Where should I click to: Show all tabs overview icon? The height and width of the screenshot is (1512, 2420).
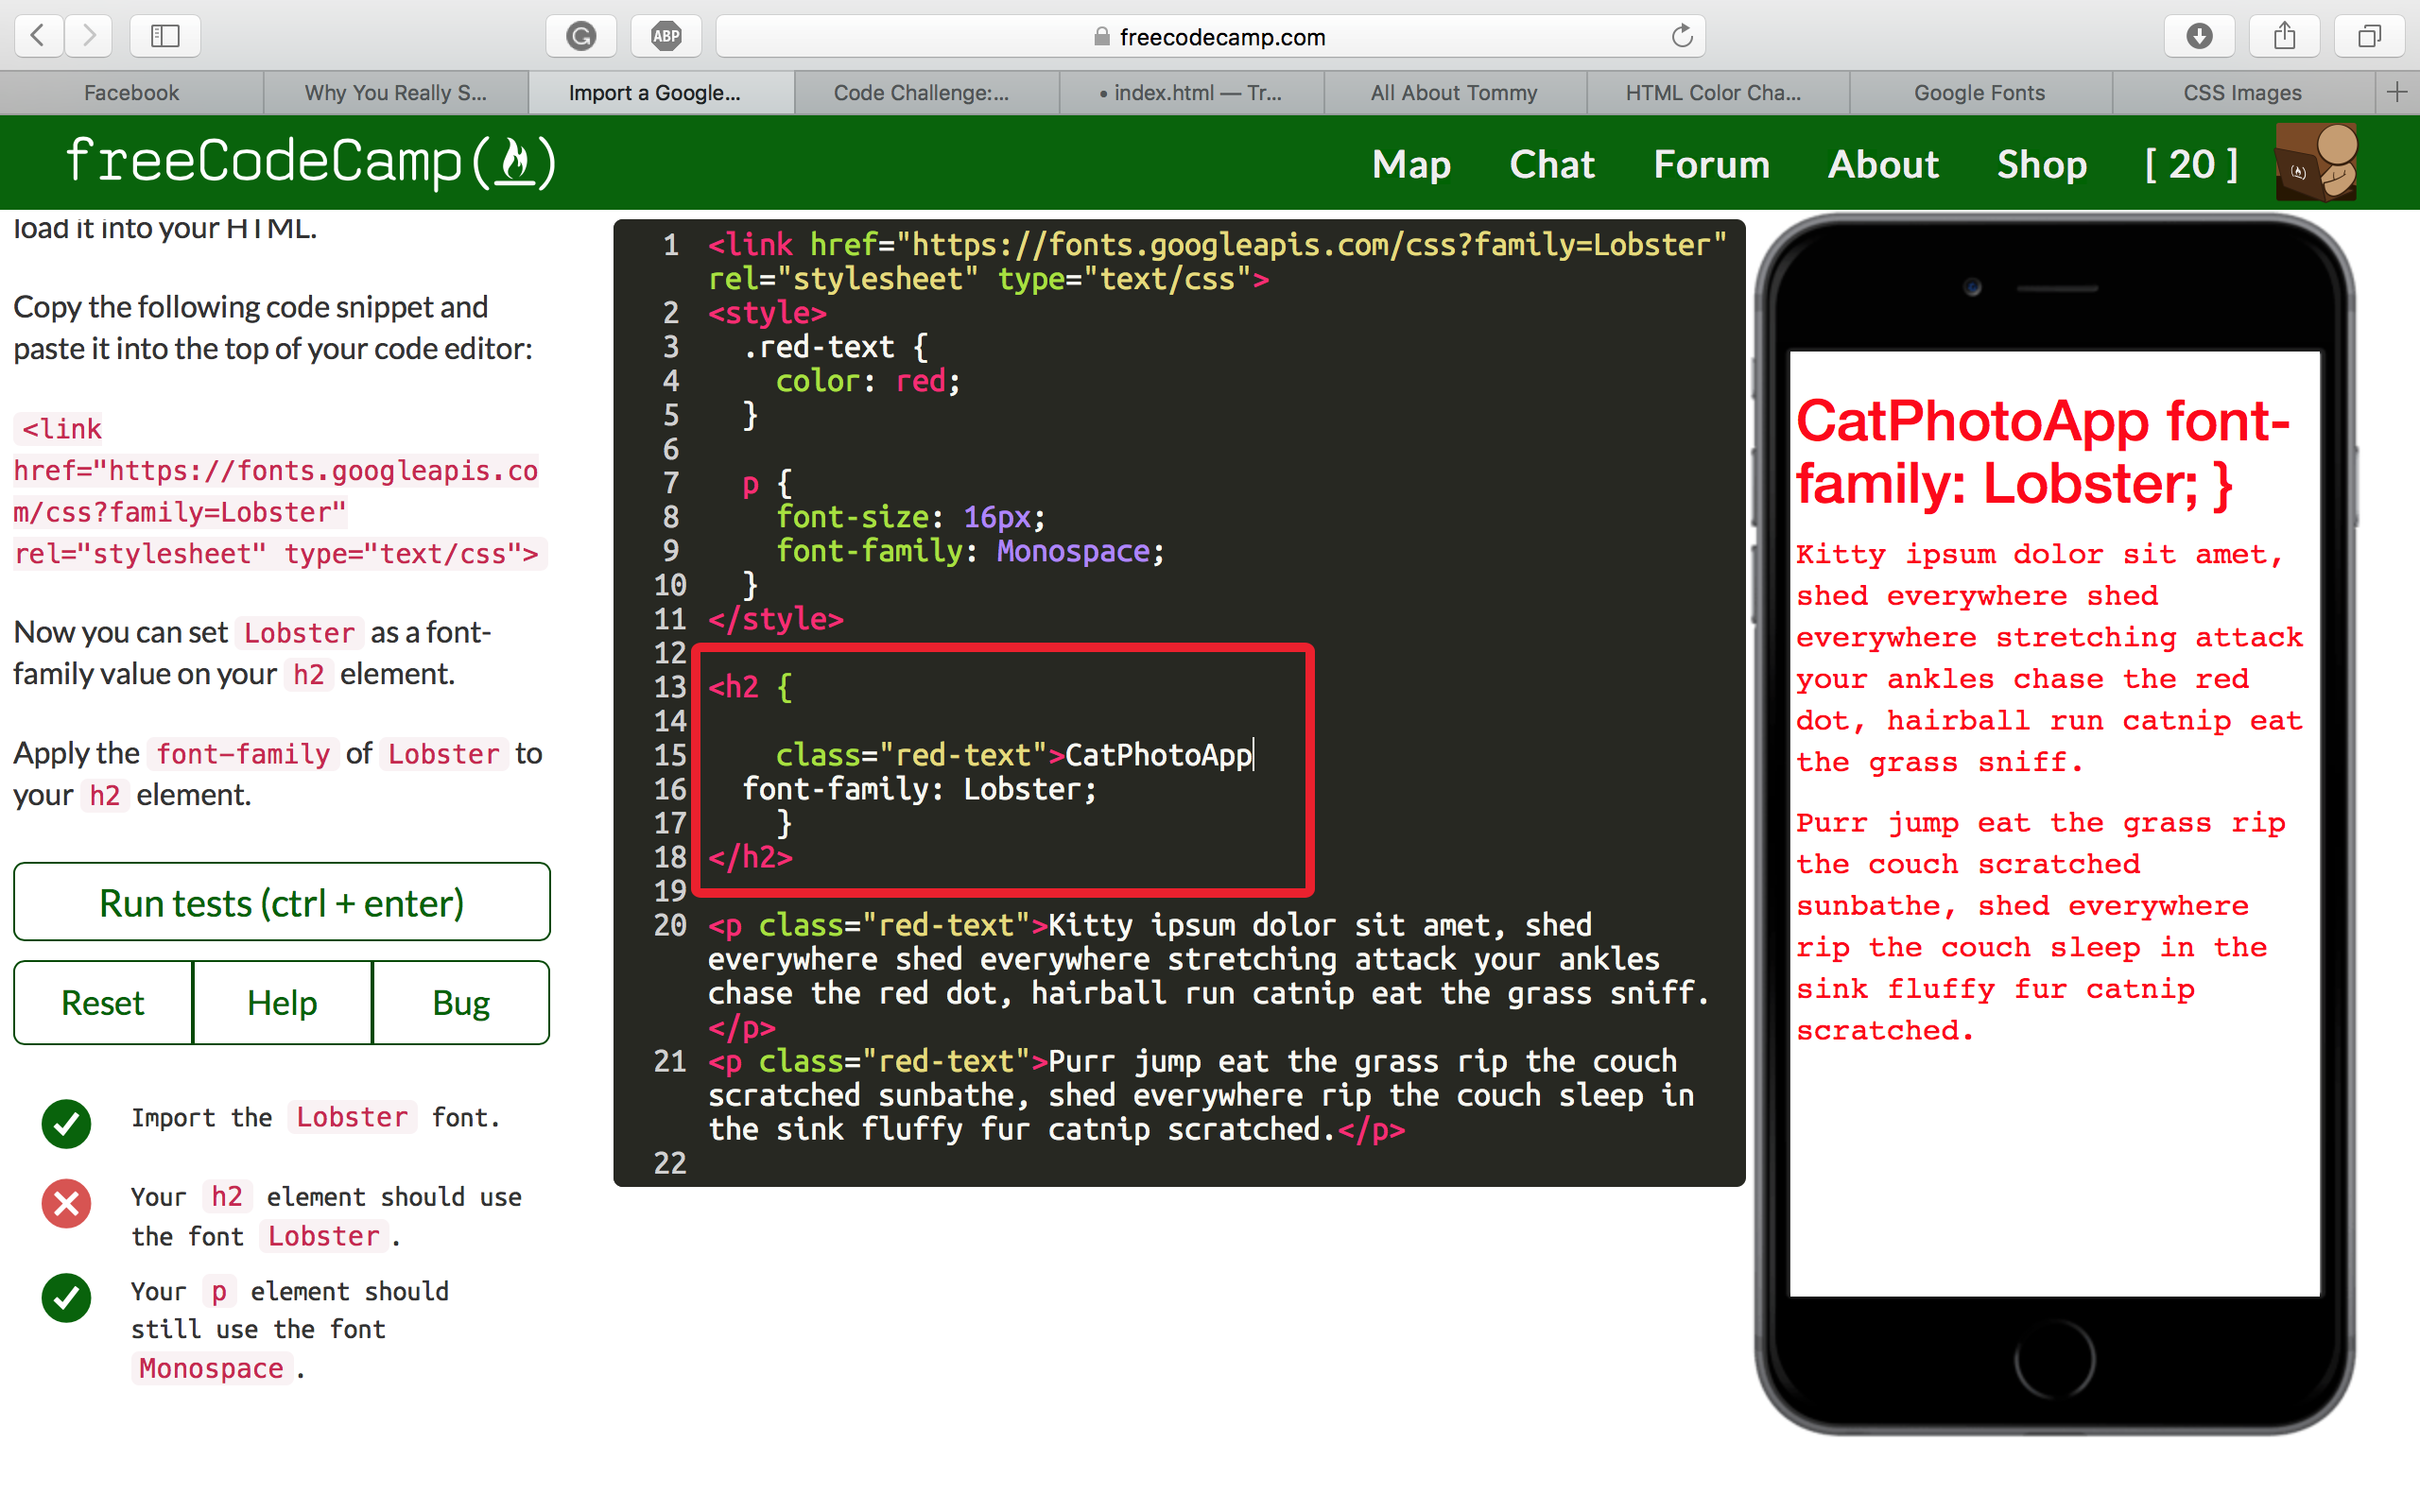(2369, 36)
